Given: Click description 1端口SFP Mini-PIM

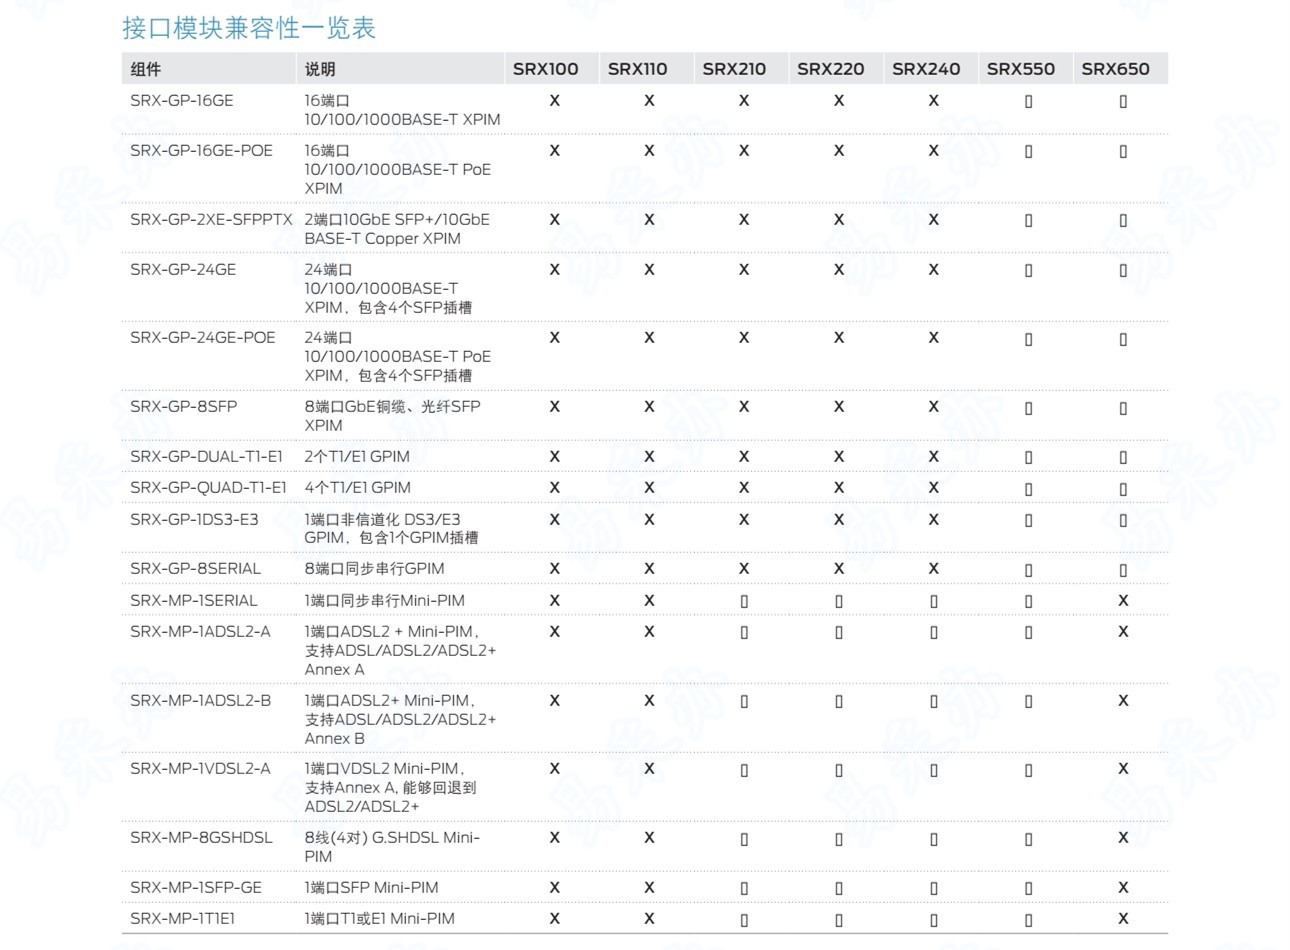Looking at the screenshot, I should point(372,888).
